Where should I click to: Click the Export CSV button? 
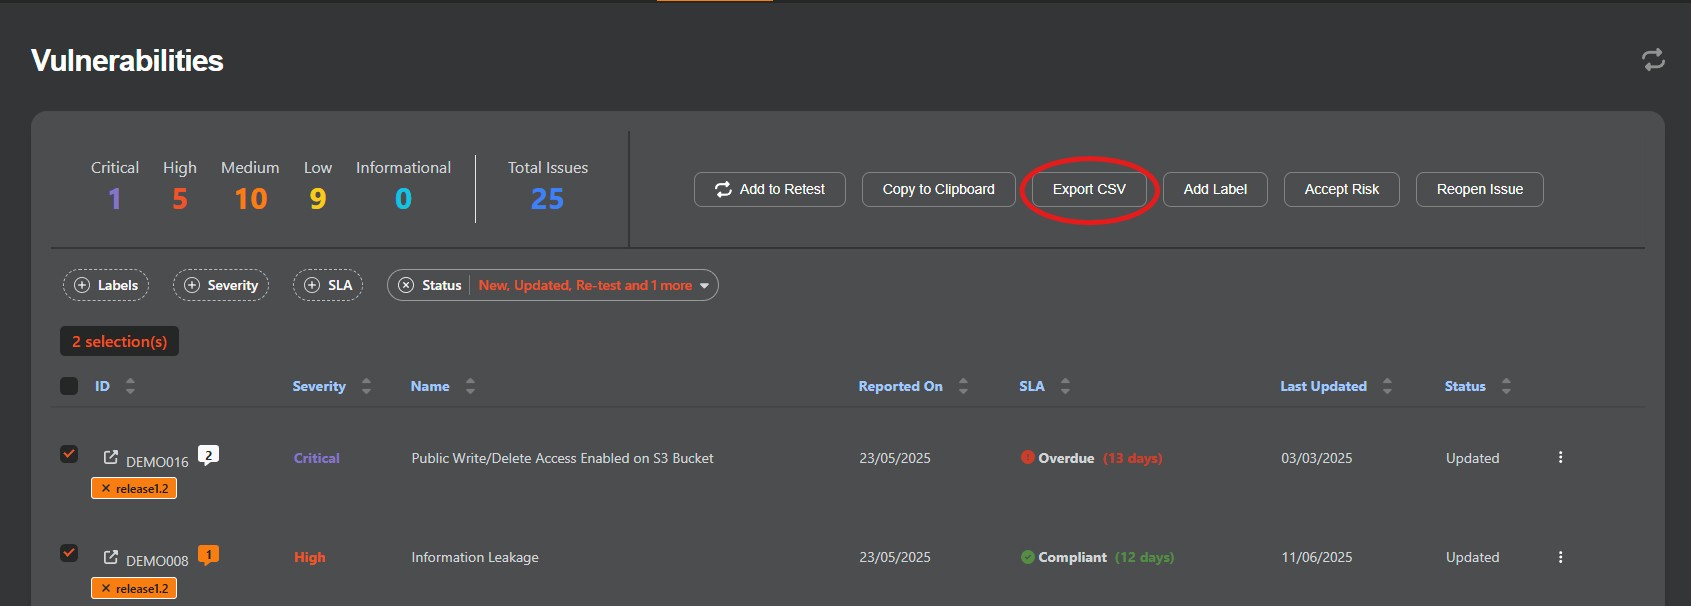[x=1089, y=189]
